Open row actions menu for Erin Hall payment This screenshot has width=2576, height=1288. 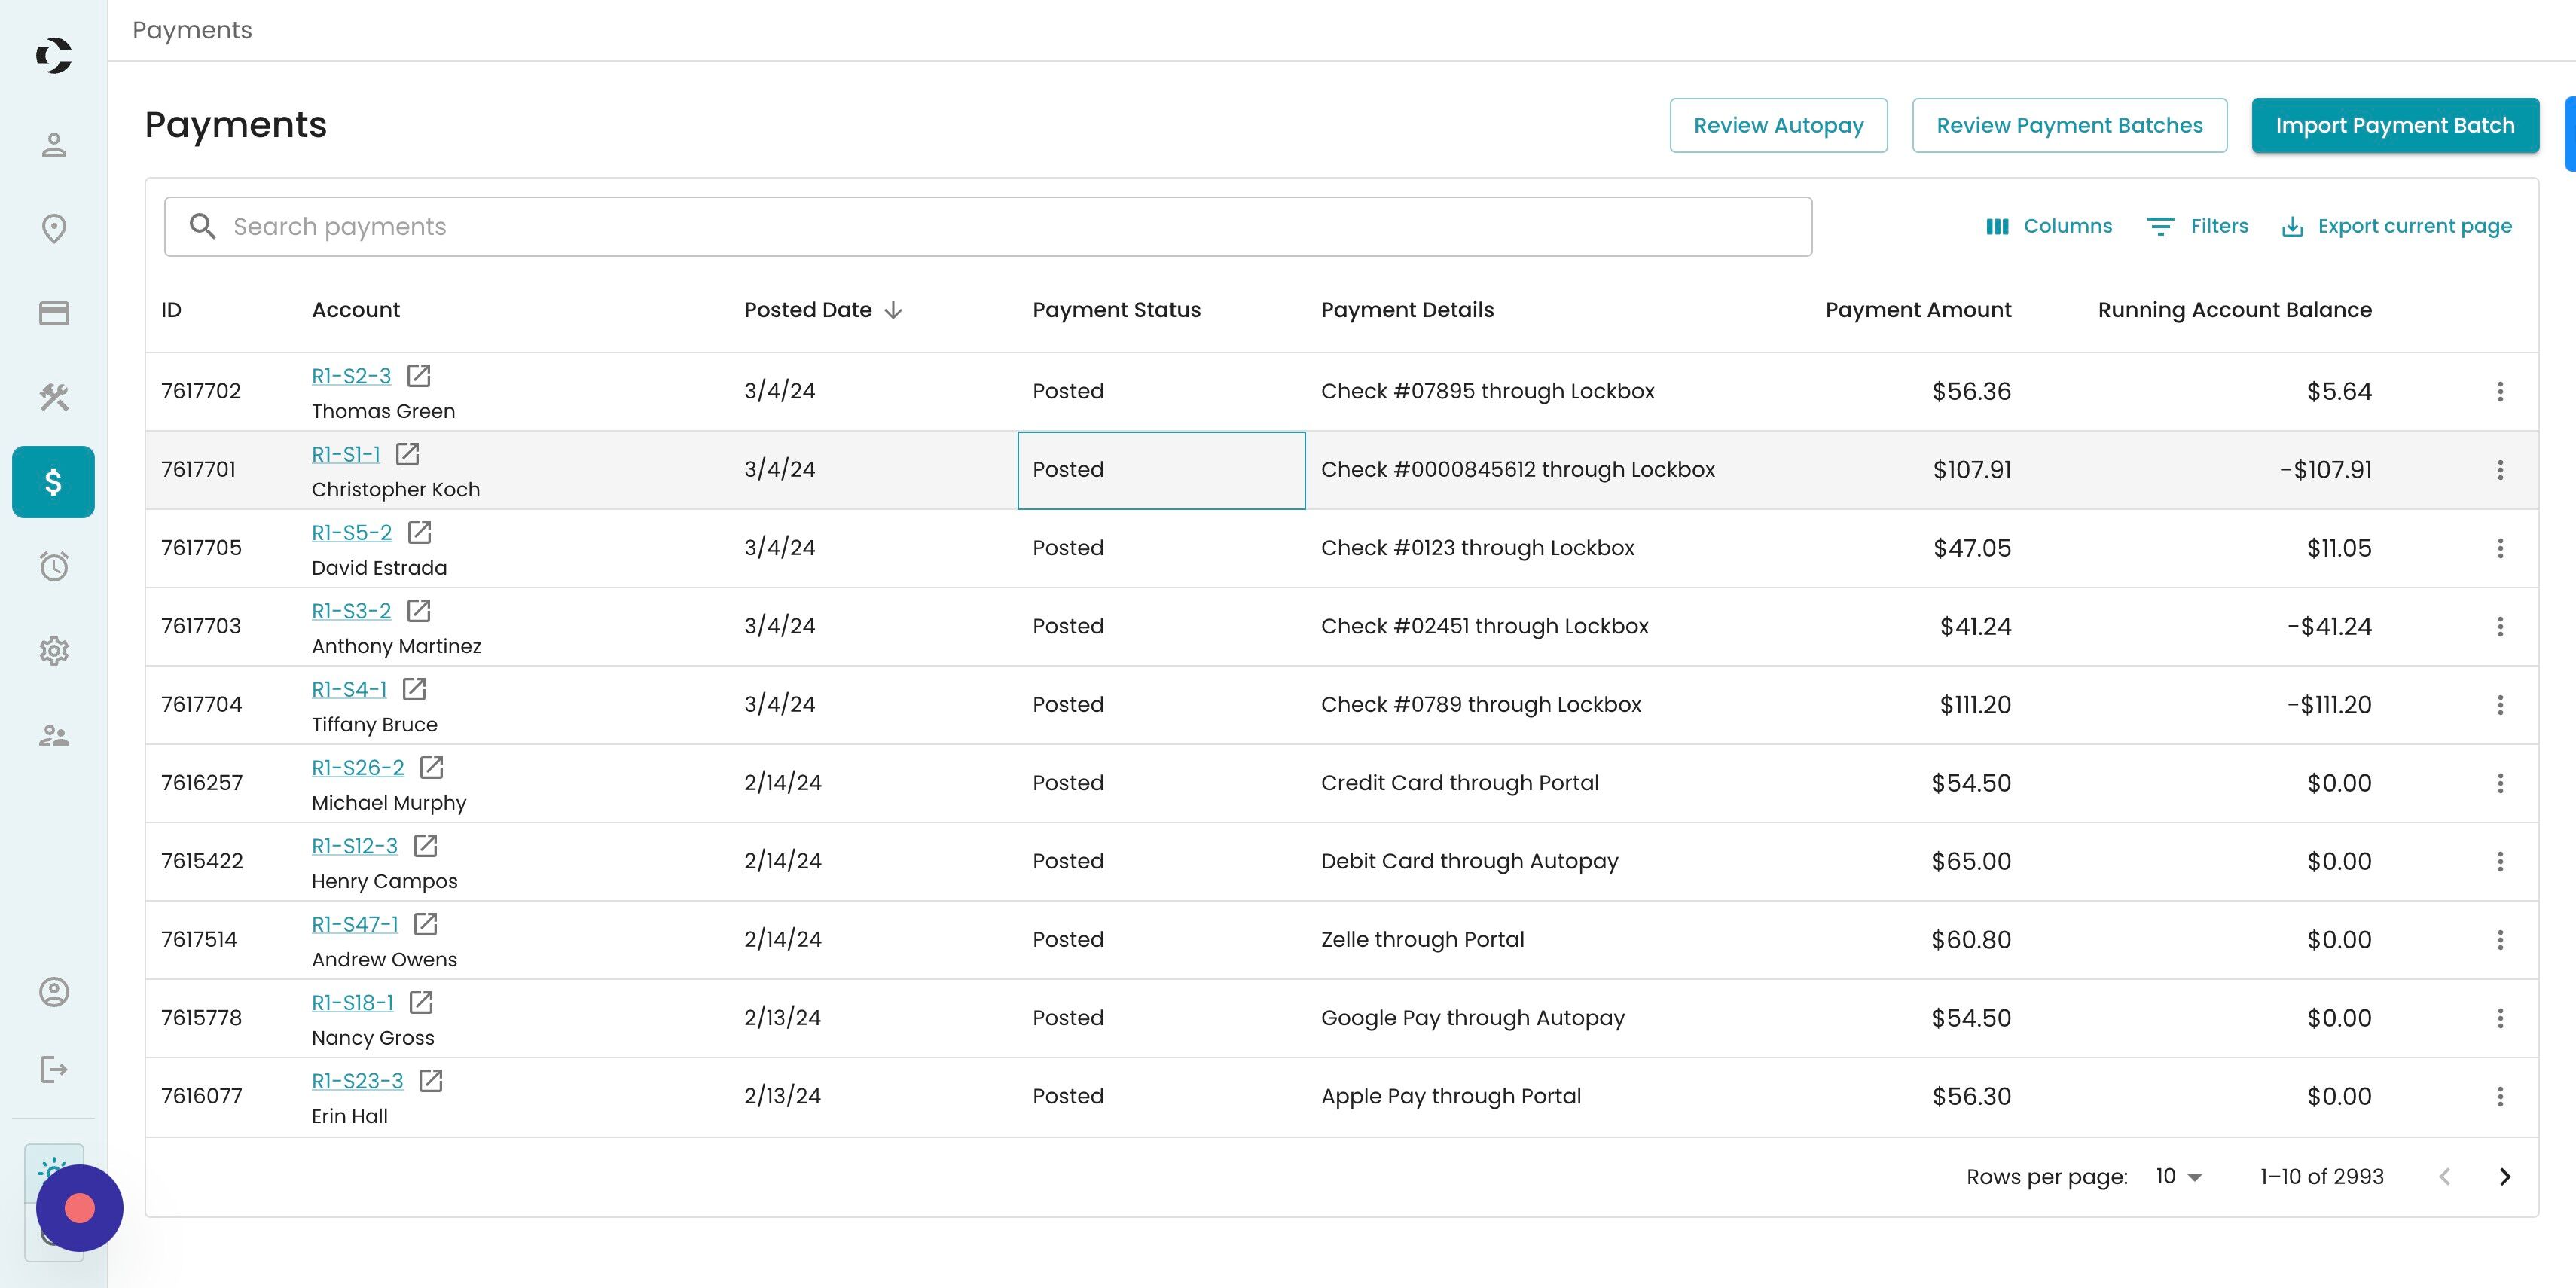pos(2500,1097)
